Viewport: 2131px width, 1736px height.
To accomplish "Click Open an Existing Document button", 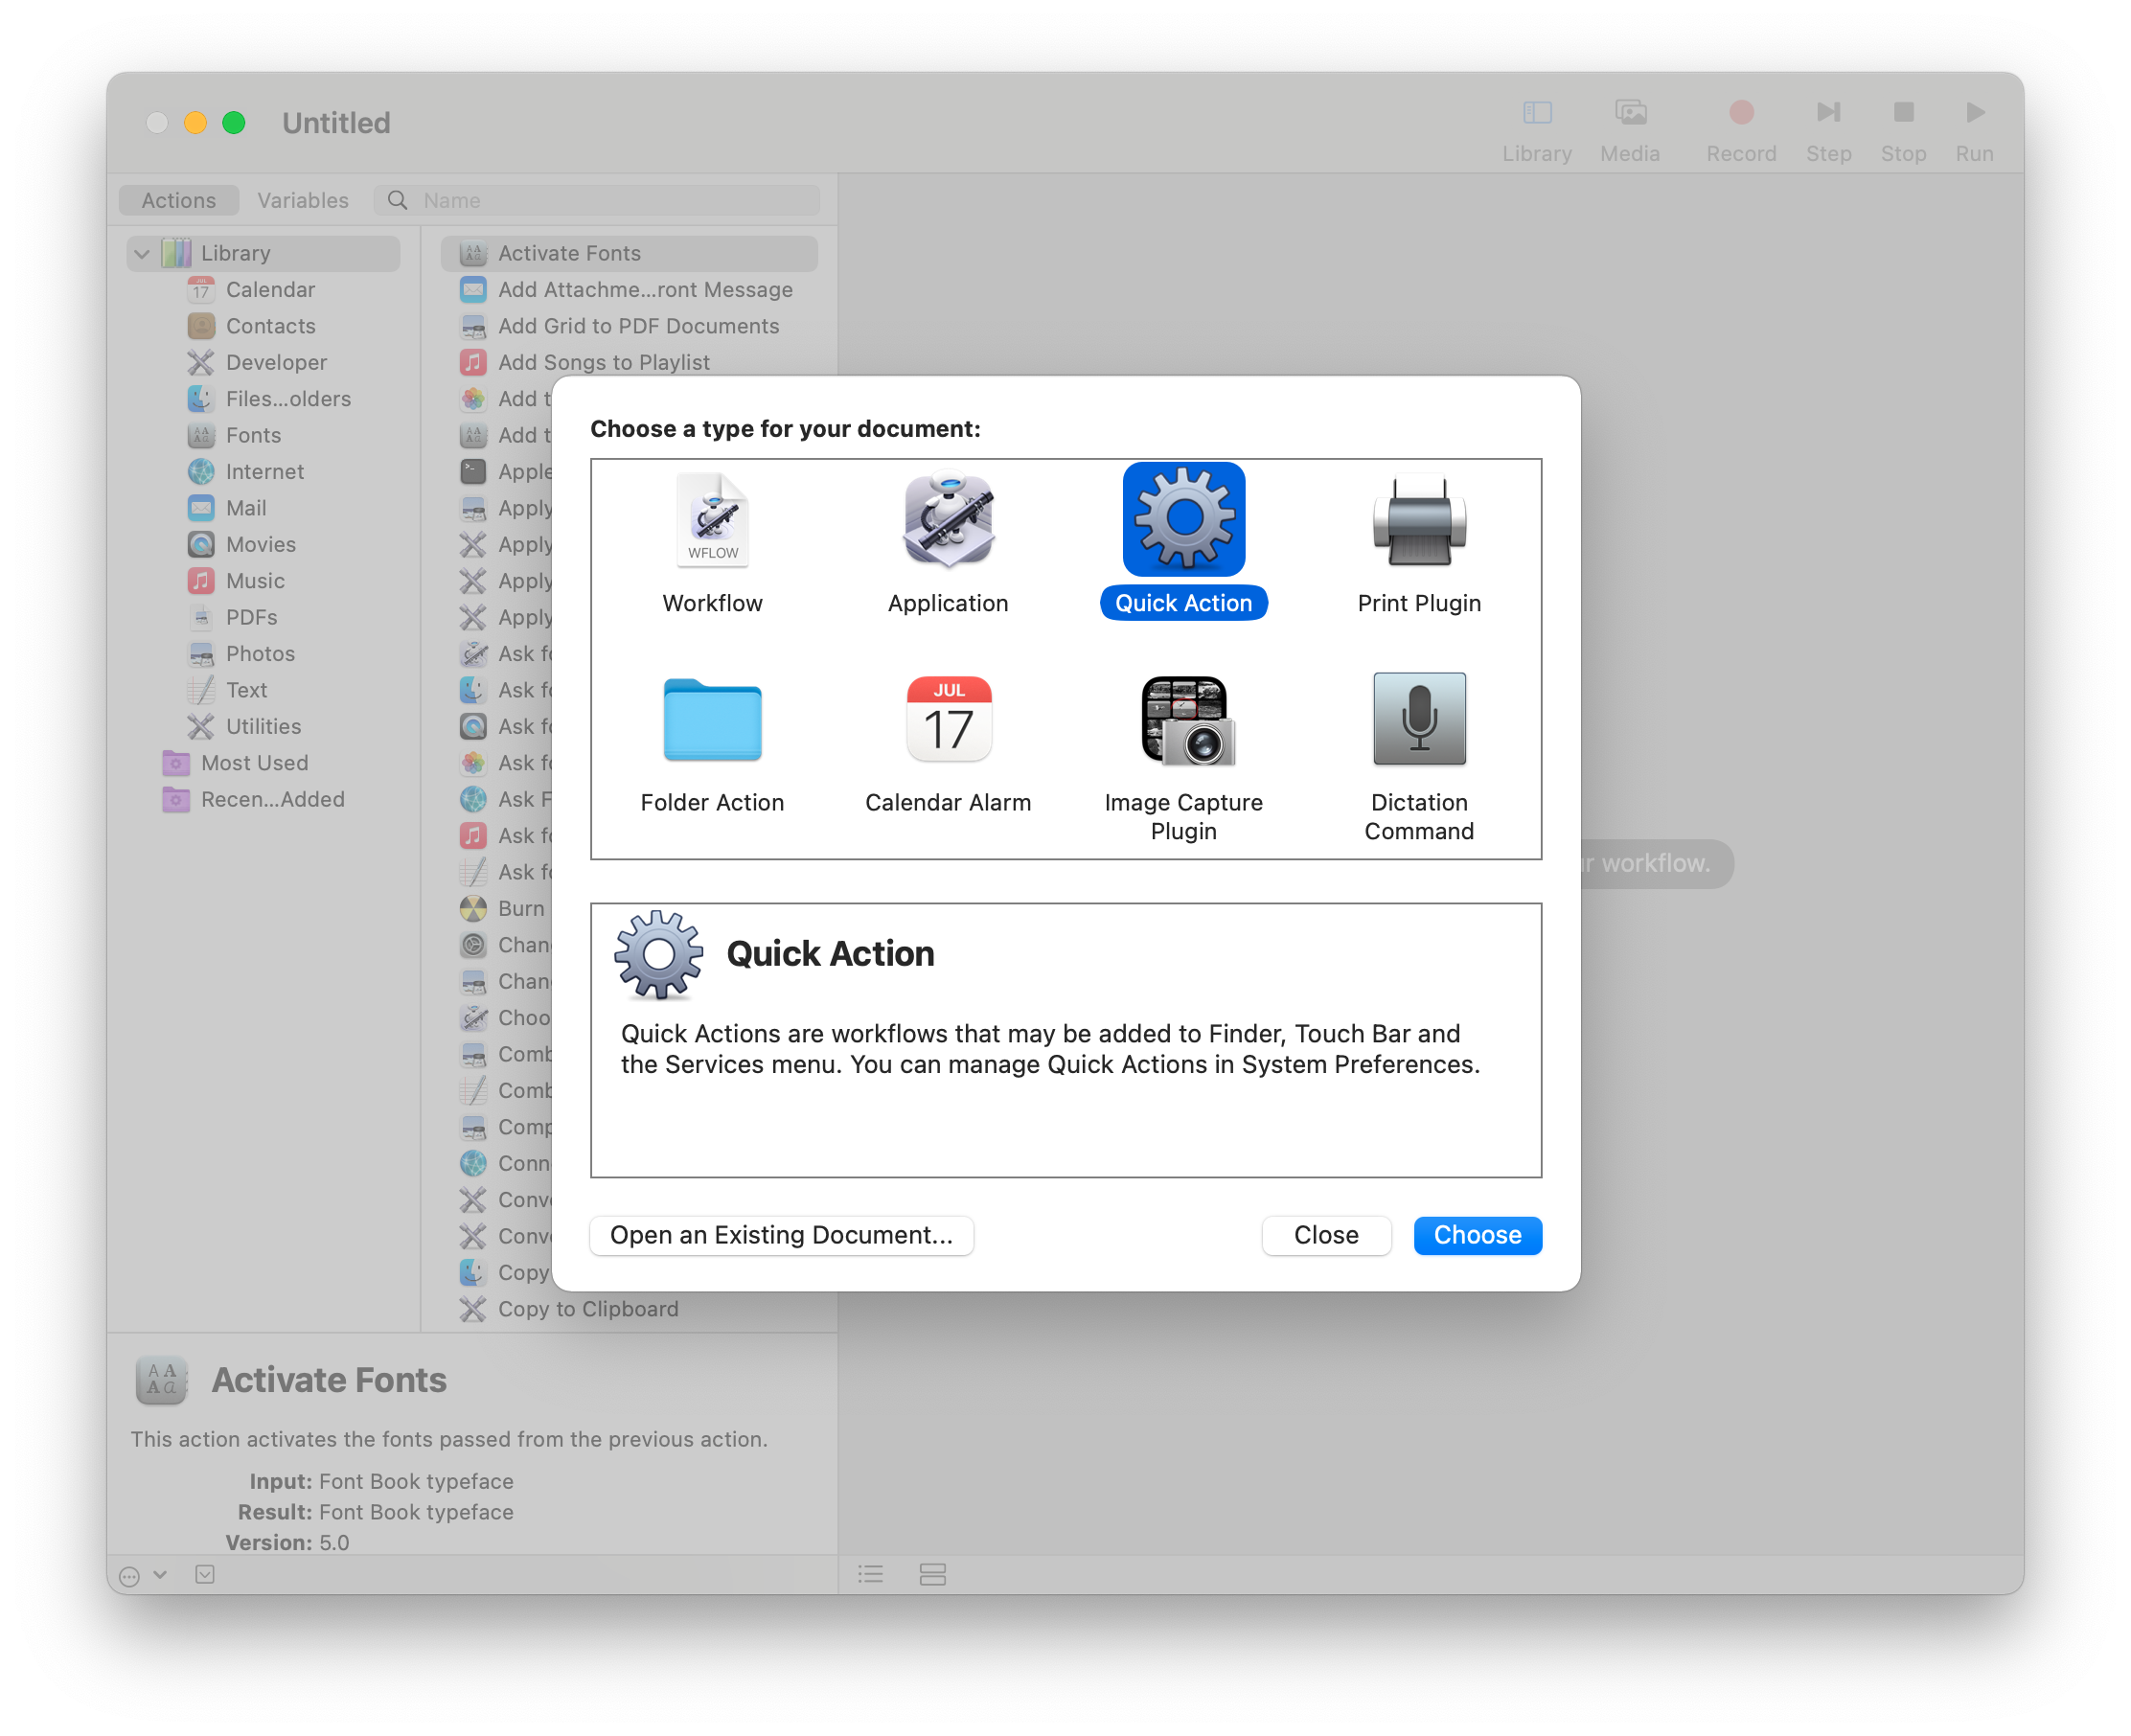I will [x=780, y=1235].
